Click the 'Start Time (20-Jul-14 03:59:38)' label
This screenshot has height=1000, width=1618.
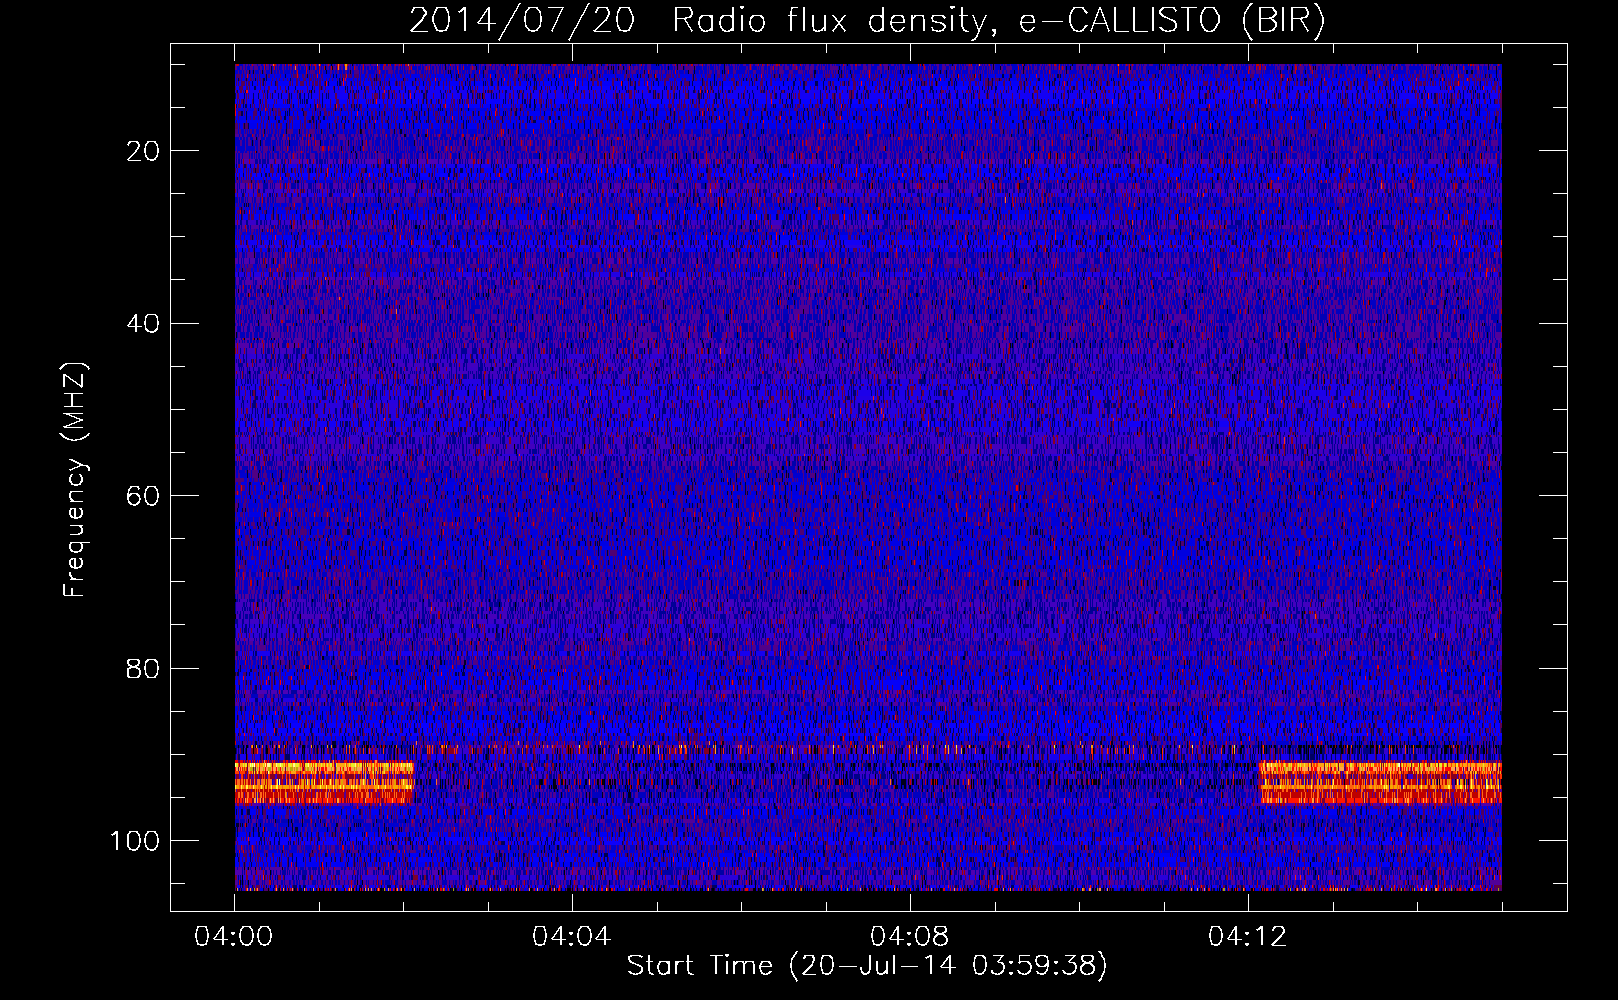tap(867, 966)
